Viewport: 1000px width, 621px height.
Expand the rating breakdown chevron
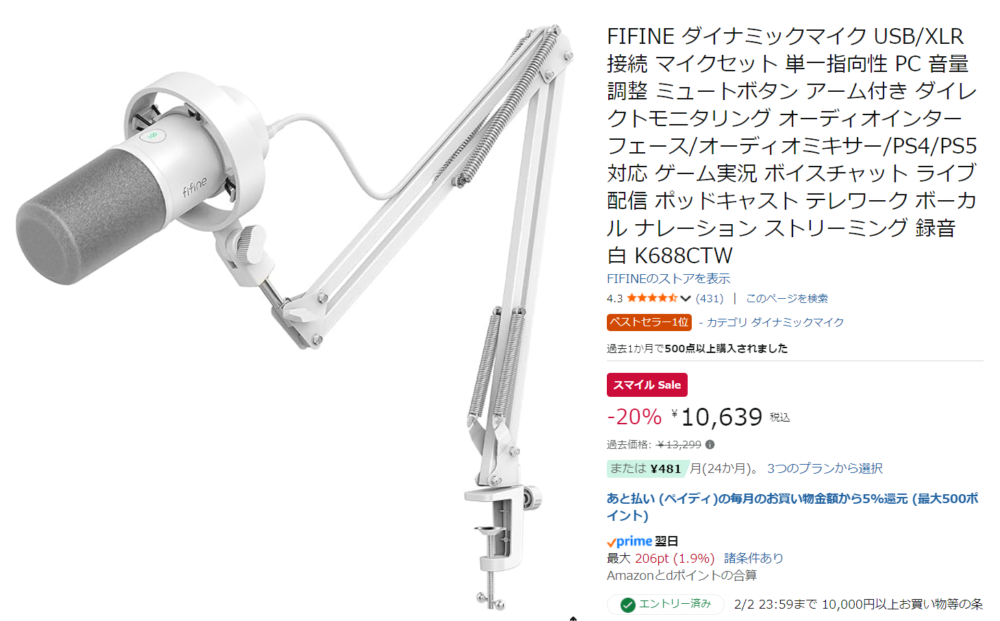pos(685,298)
